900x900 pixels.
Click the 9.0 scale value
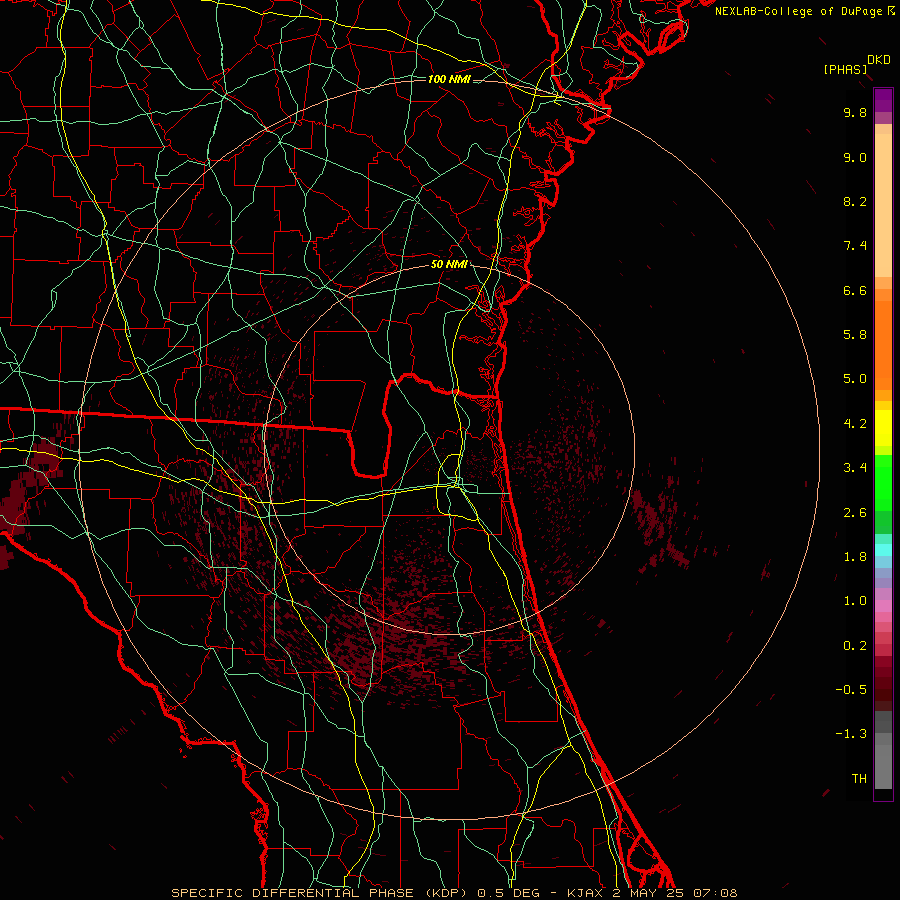click(x=855, y=157)
